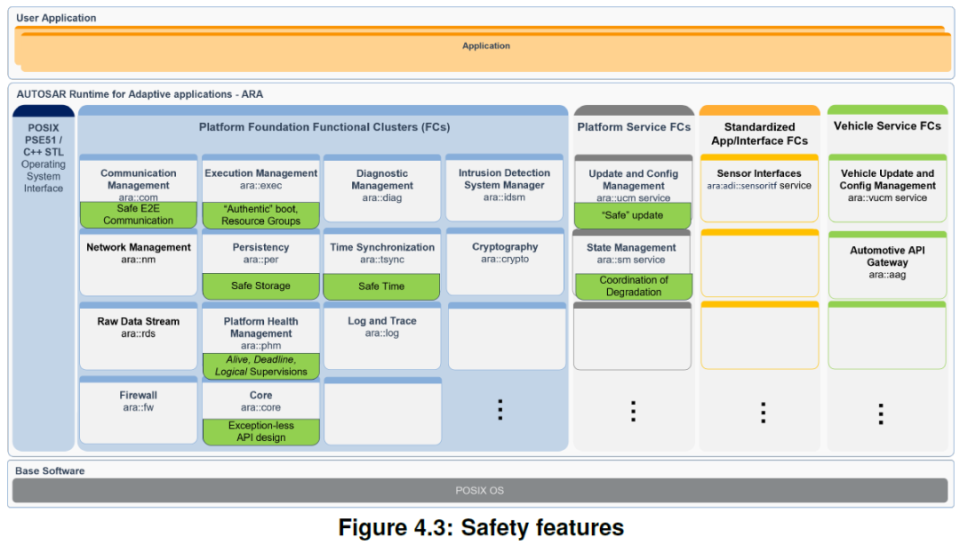Click the "Safe" update green label
This screenshot has width=960, height=546.
coord(632,215)
